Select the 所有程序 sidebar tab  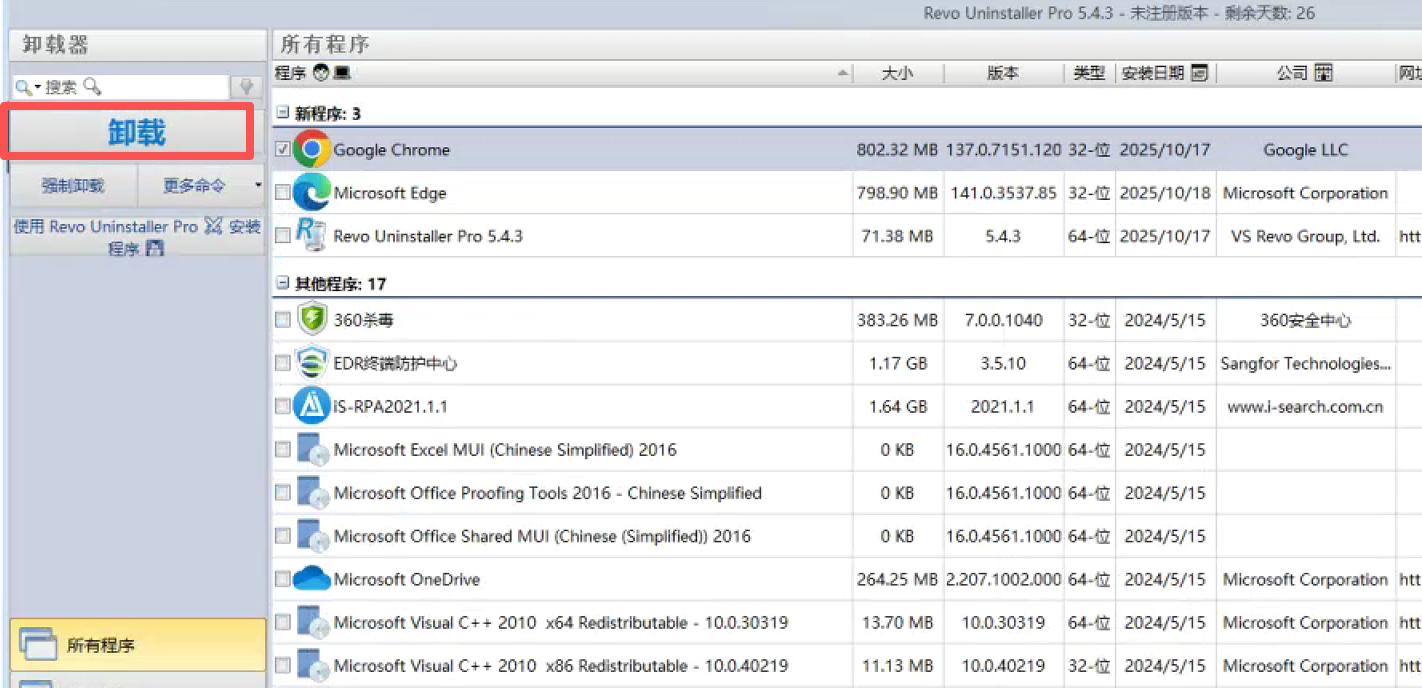pyautogui.click(x=138, y=644)
